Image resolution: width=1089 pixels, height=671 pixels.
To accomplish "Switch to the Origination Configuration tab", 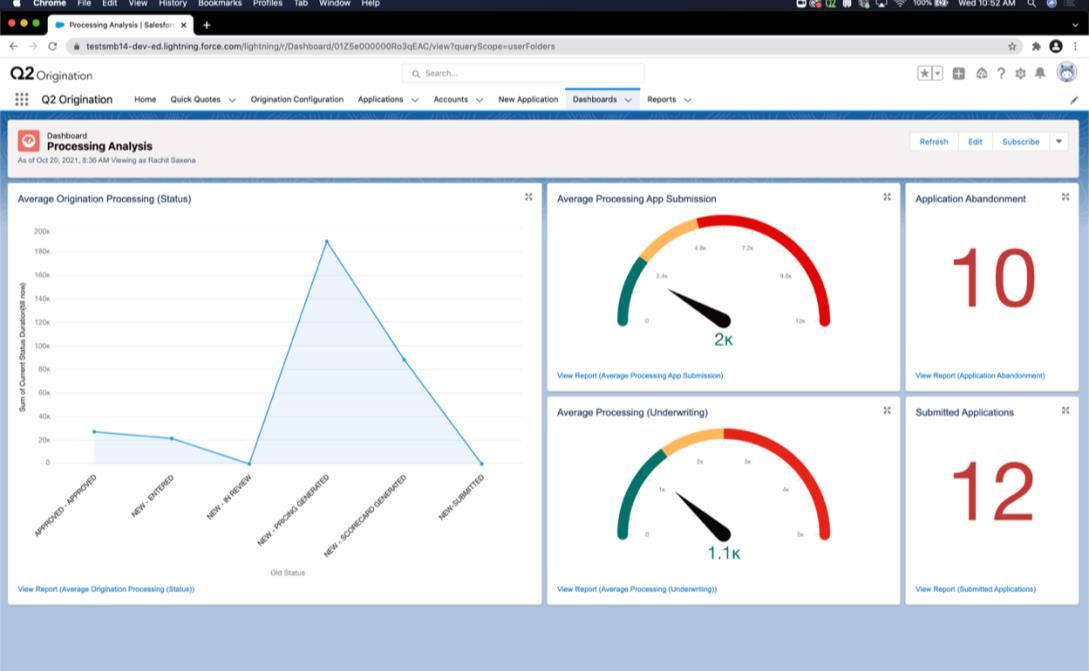I will [297, 99].
